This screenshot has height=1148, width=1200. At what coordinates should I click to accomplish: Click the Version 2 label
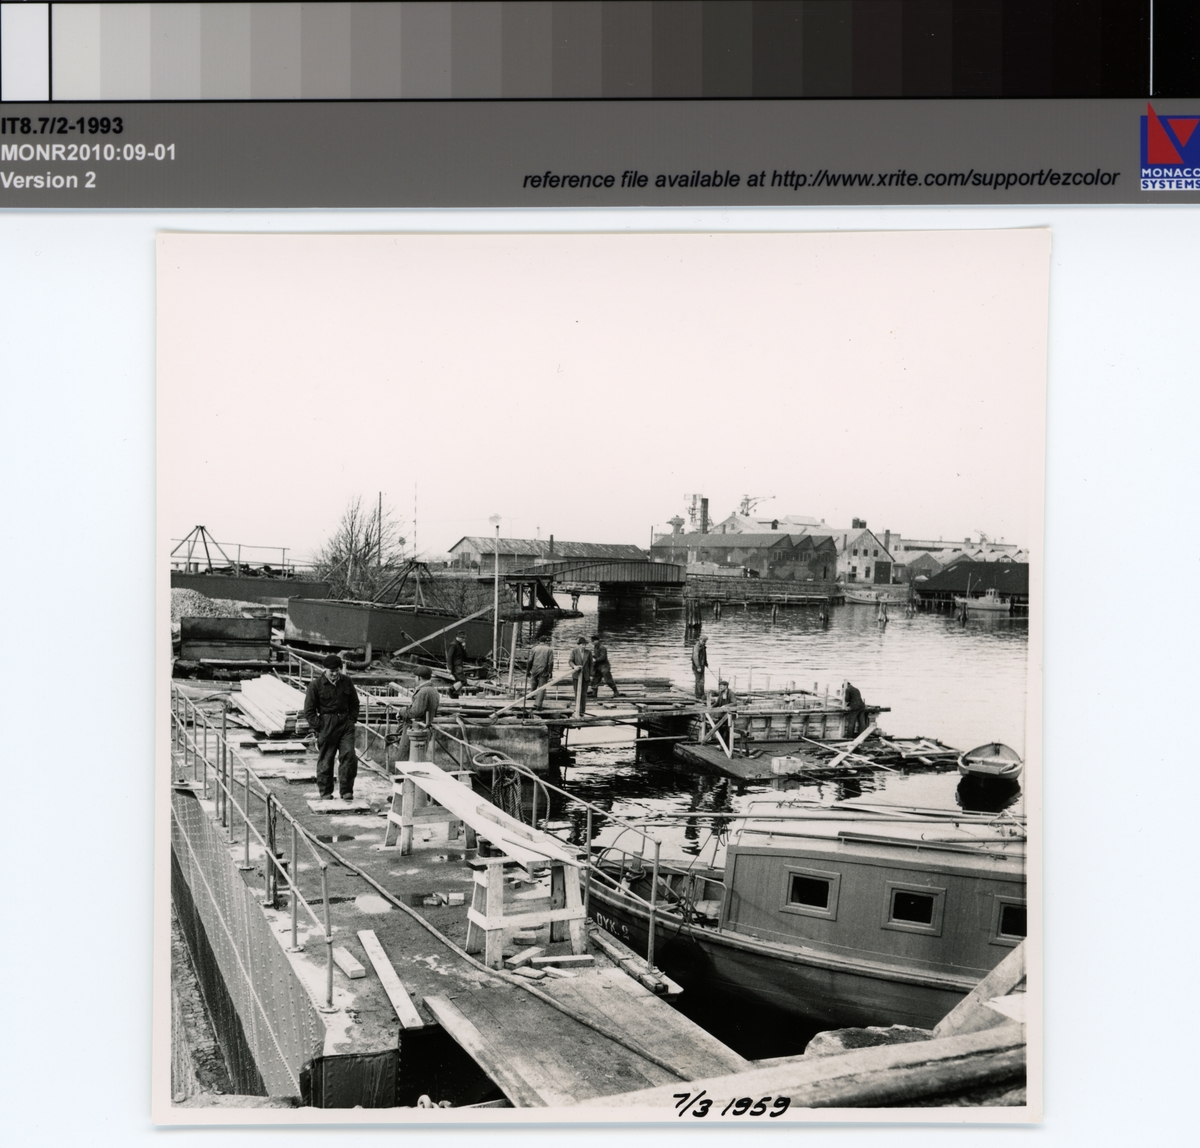pyautogui.click(x=48, y=180)
